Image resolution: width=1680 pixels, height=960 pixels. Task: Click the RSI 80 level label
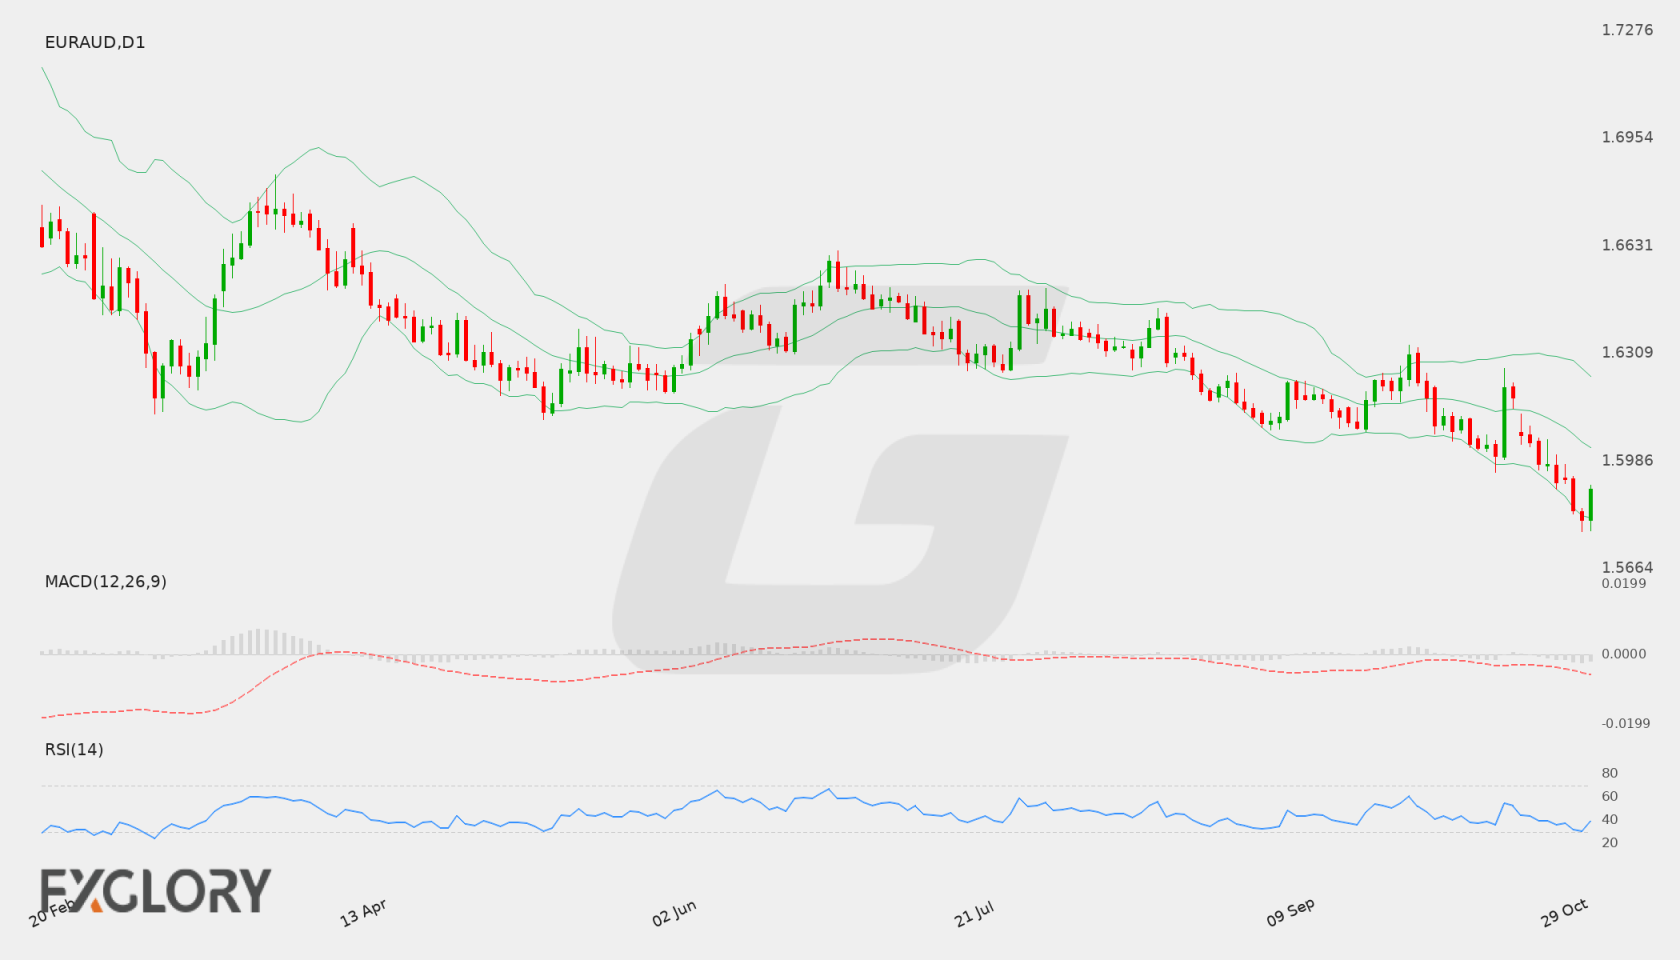1609,773
